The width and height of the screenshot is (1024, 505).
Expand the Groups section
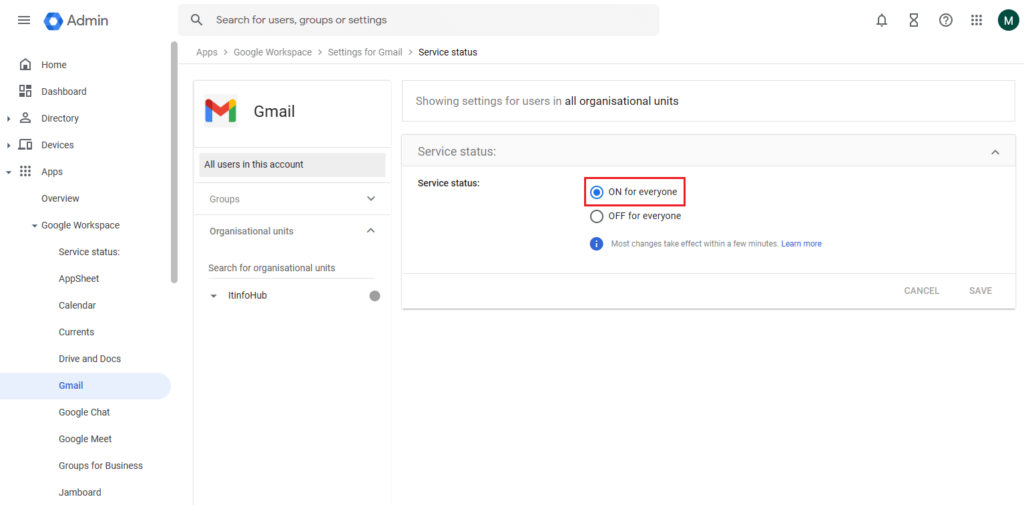point(371,199)
